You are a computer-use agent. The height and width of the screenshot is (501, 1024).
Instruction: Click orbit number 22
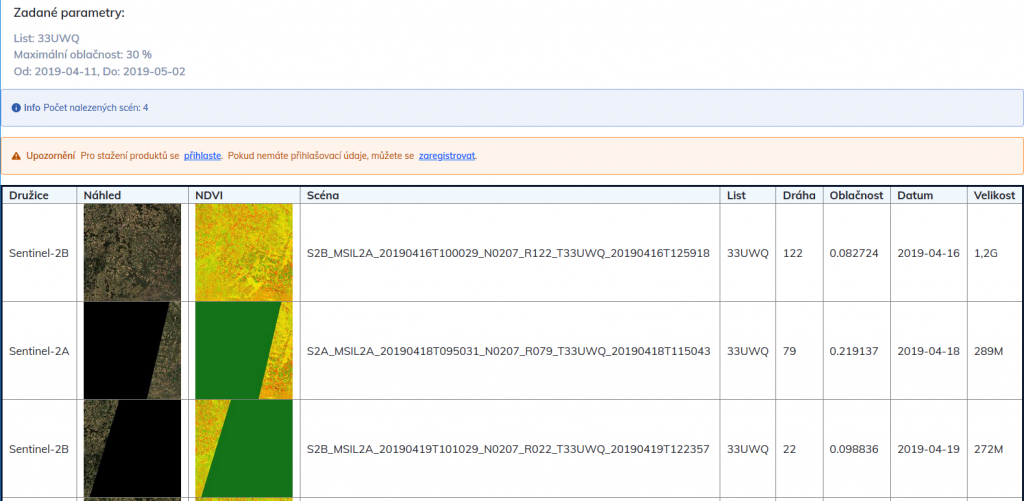788,449
